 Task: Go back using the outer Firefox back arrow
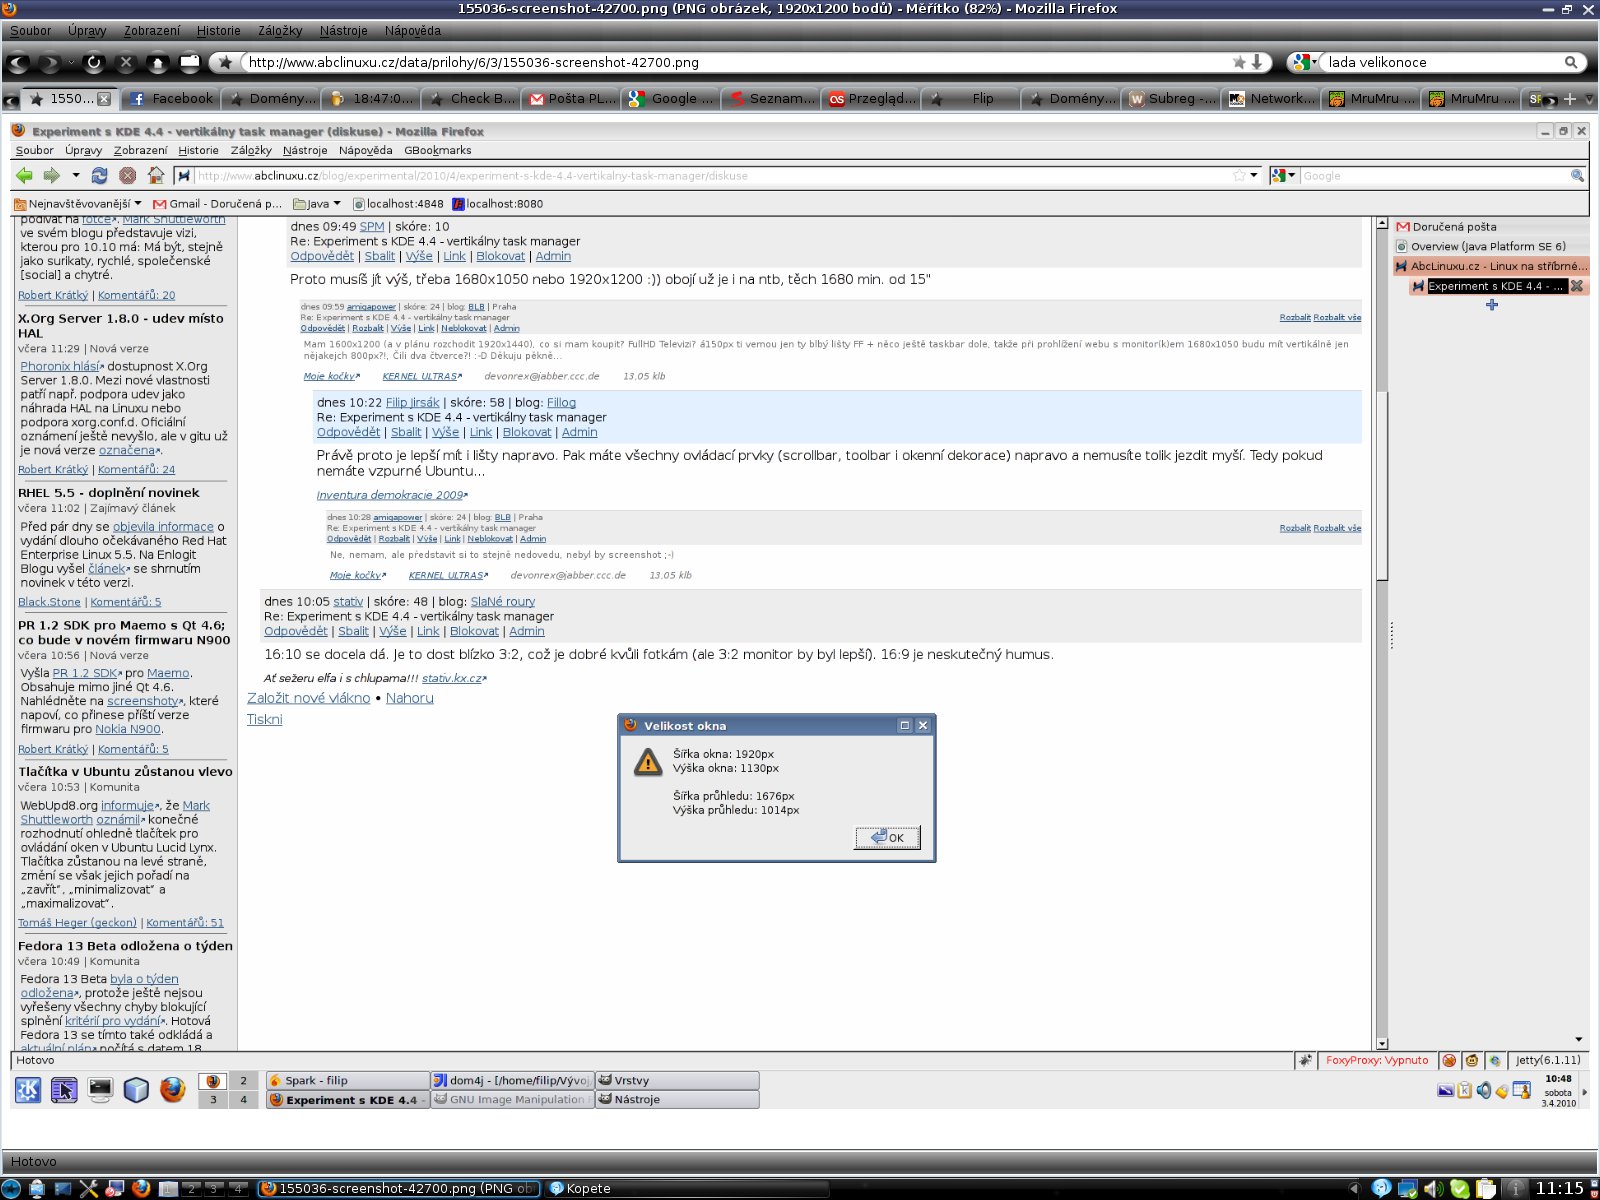click(x=17, y=62)
